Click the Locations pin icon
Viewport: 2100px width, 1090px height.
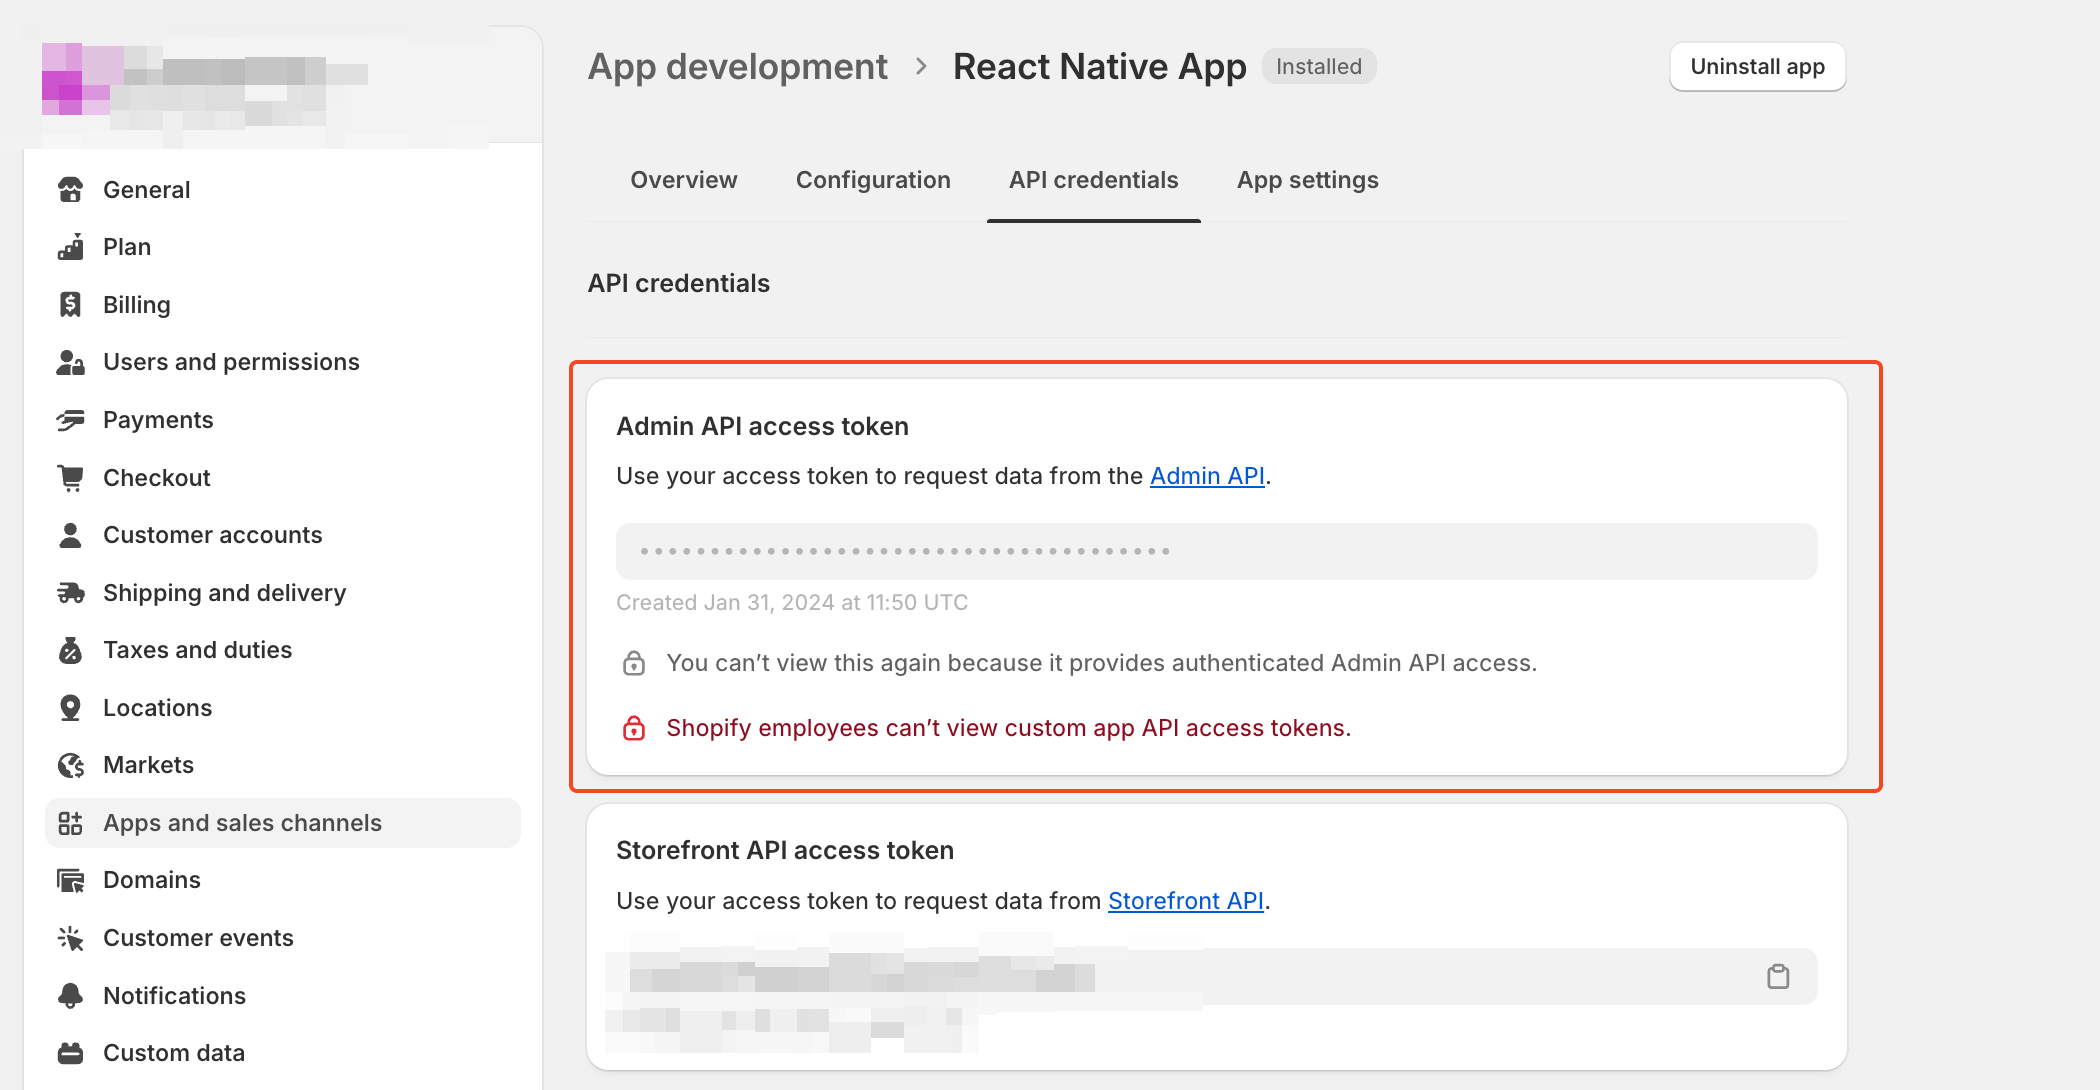(x=70, y=707)
